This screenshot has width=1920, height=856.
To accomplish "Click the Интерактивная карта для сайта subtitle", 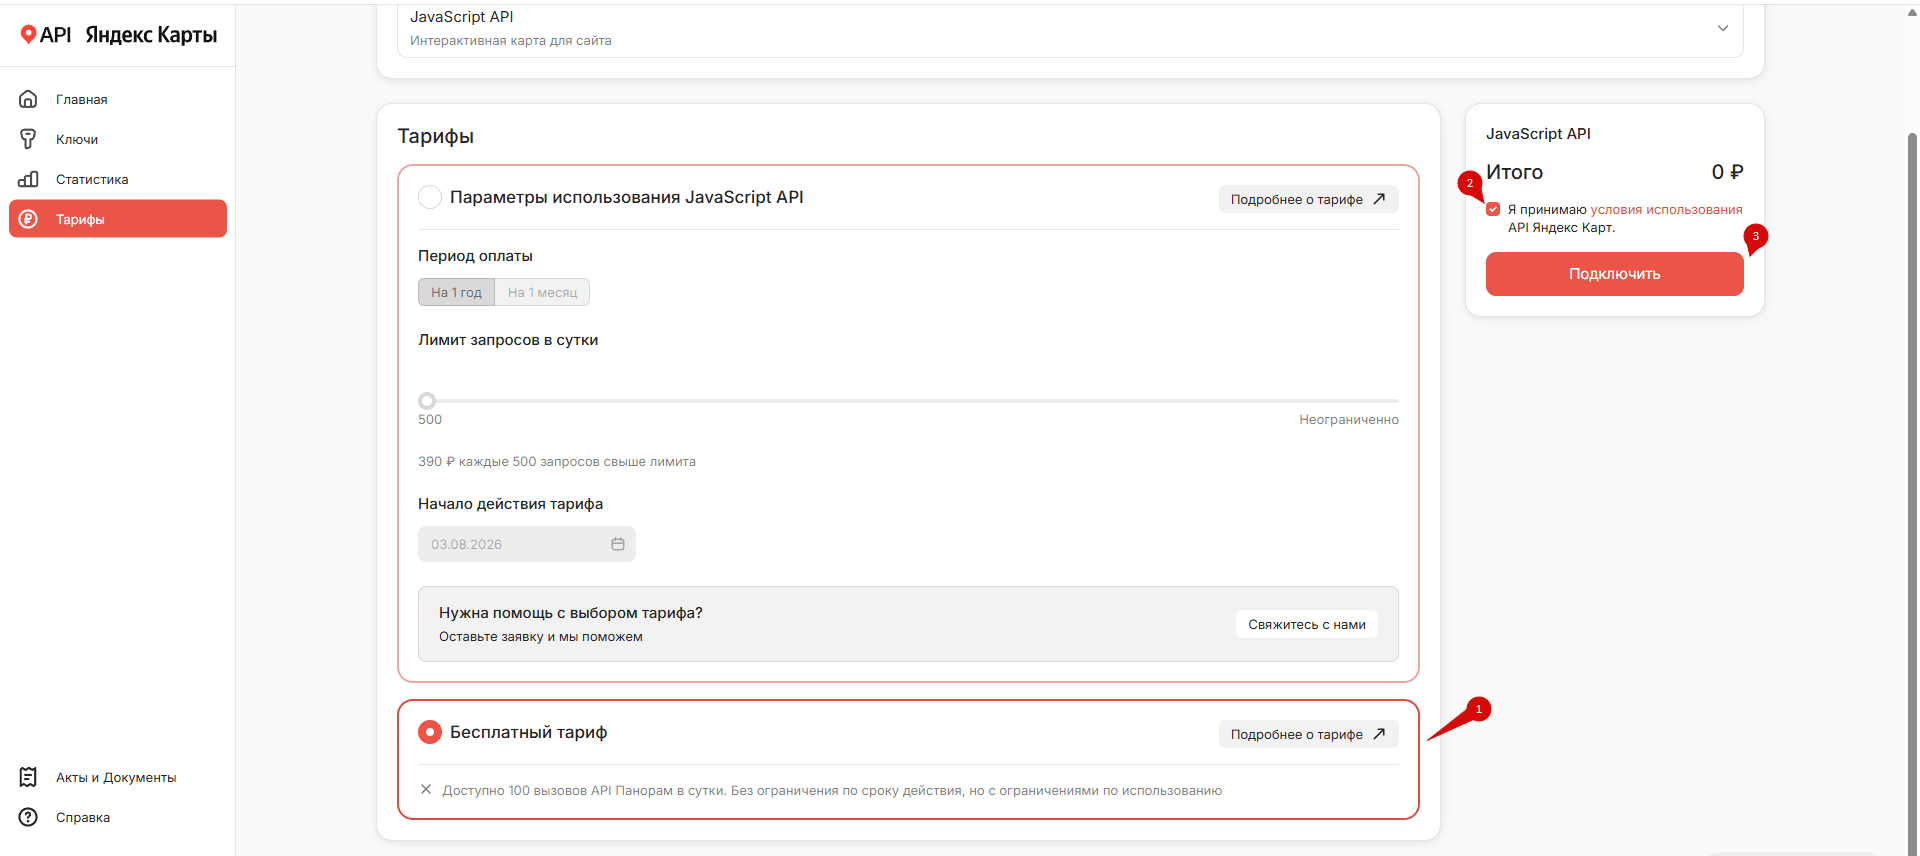I will coord(511,40).
